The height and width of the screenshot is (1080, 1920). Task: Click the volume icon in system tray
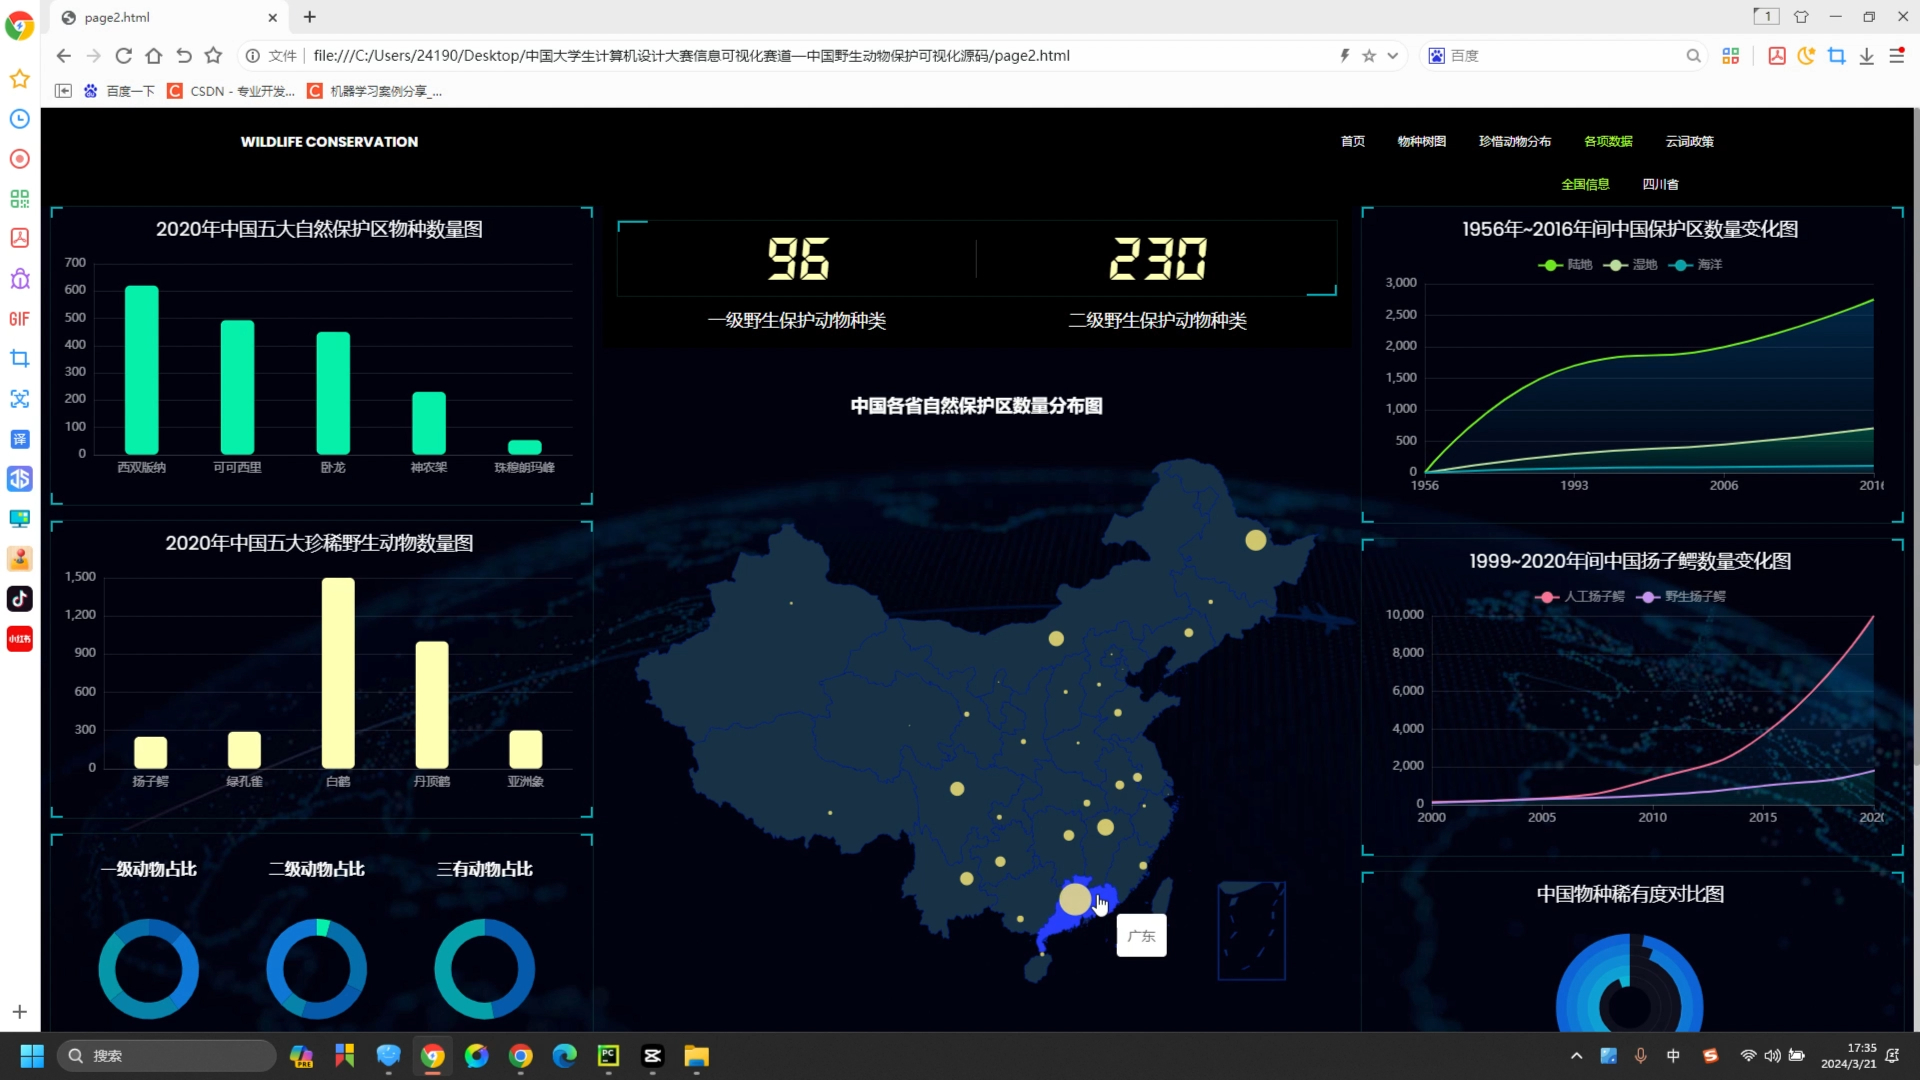point(1772,1056)
